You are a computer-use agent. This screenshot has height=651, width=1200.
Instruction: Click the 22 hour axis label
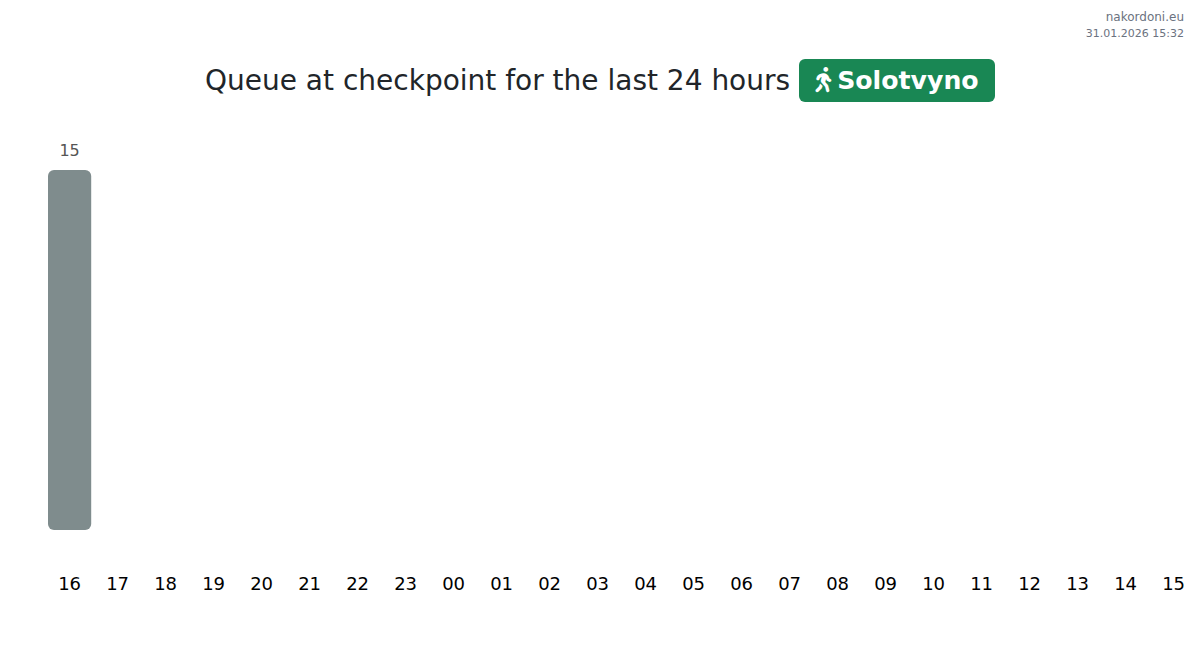(x=357, y=584)
